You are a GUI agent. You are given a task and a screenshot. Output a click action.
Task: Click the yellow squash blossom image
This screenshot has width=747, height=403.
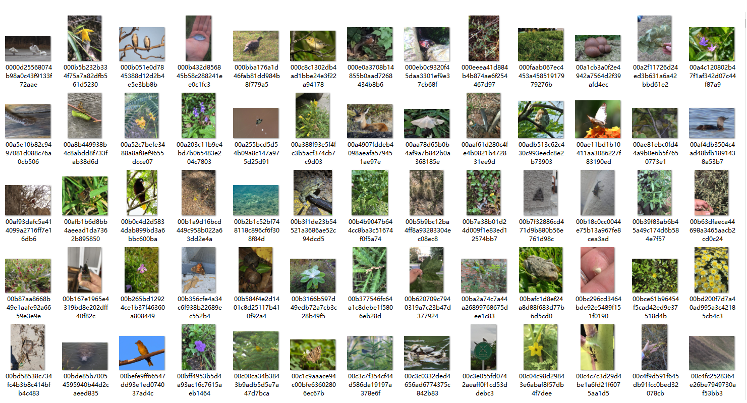541,347
